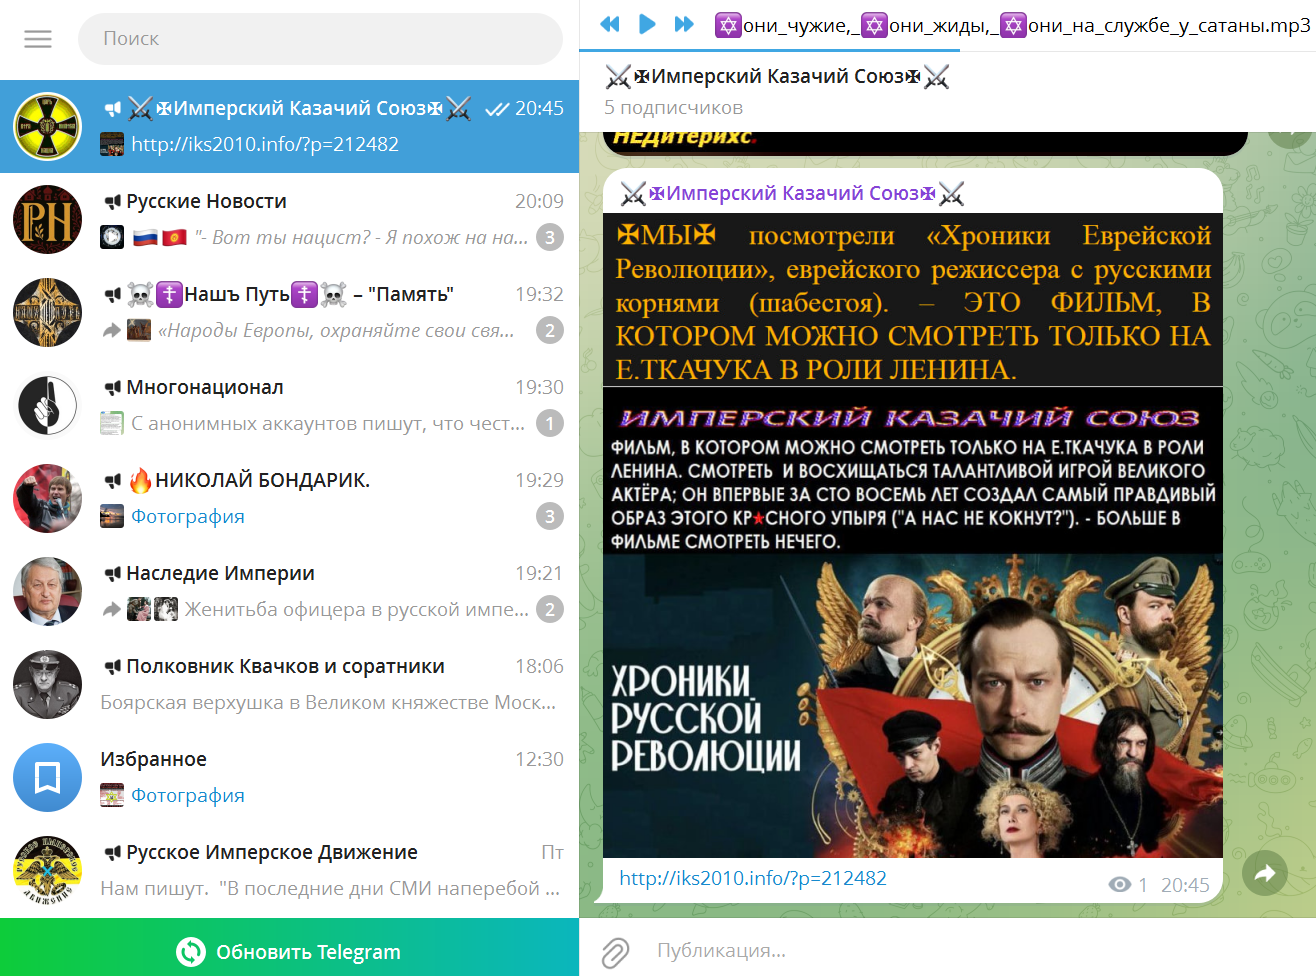The height and width of the screenshot is (976, 1316).
Task: Skip to next audio track
Action: point(684,24)
